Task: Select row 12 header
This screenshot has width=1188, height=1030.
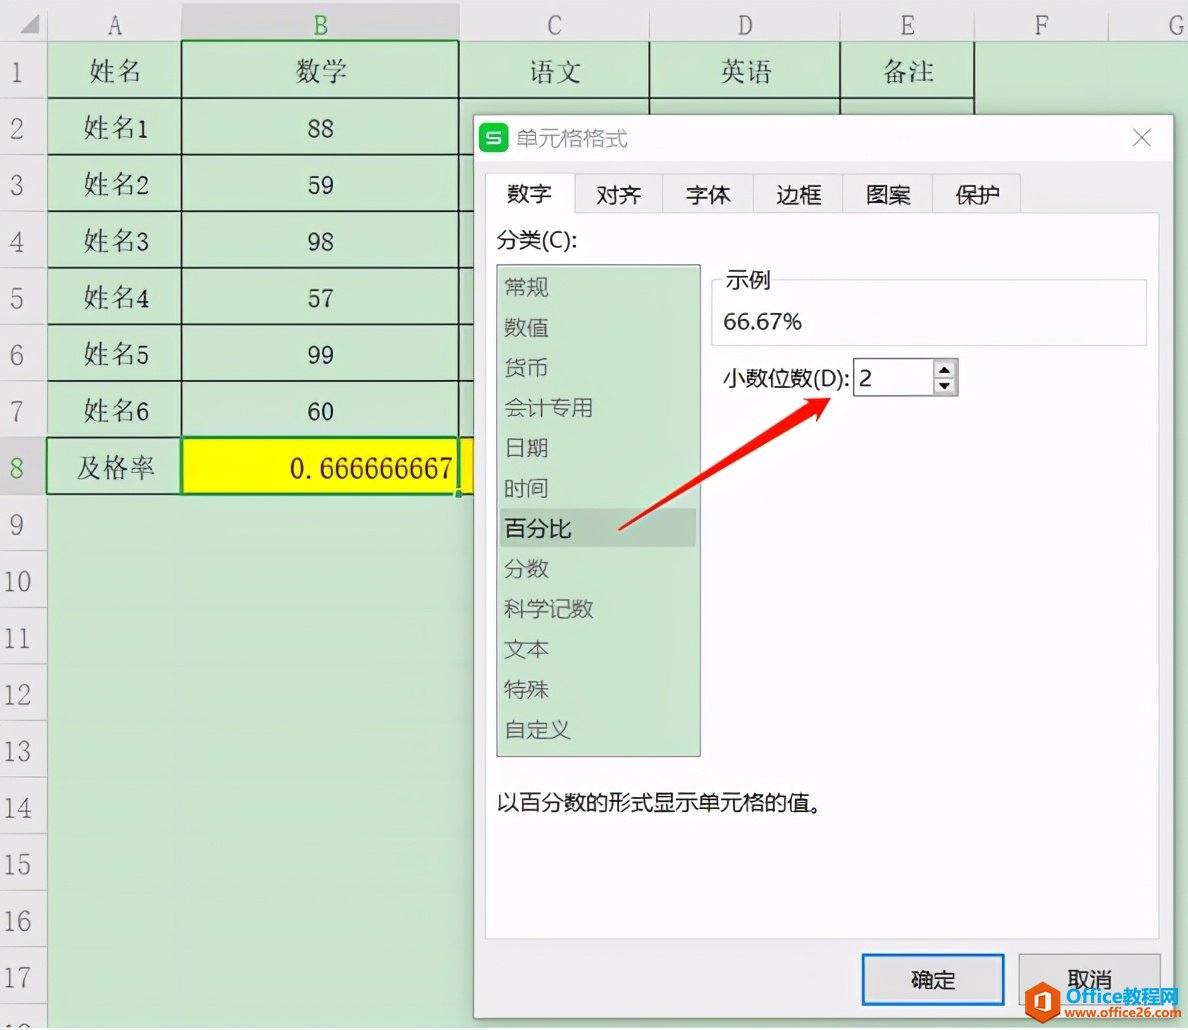Action: [x=23, y=693]
